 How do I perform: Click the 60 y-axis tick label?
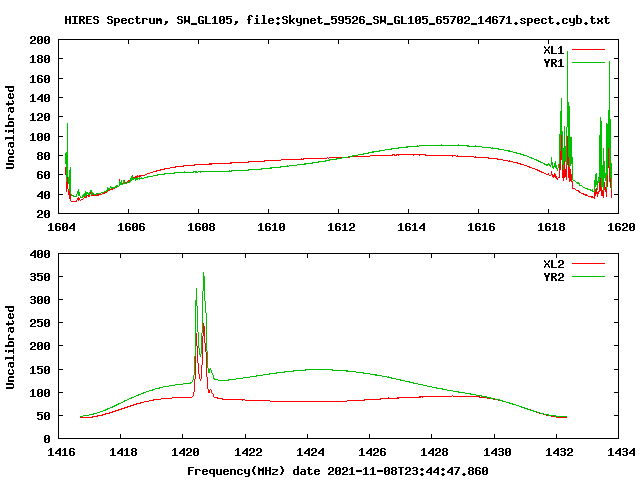44,175
